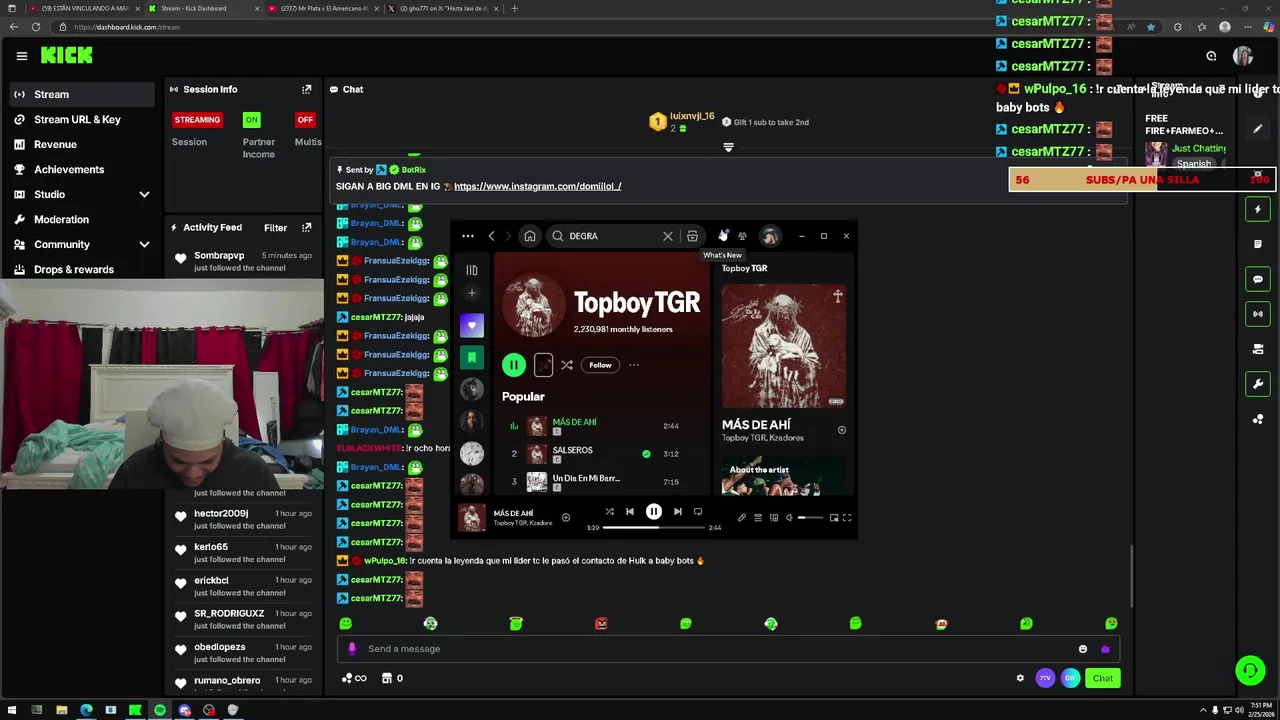
Task: Open Spotify lyrics microphone icon
Action: (742, 518)
